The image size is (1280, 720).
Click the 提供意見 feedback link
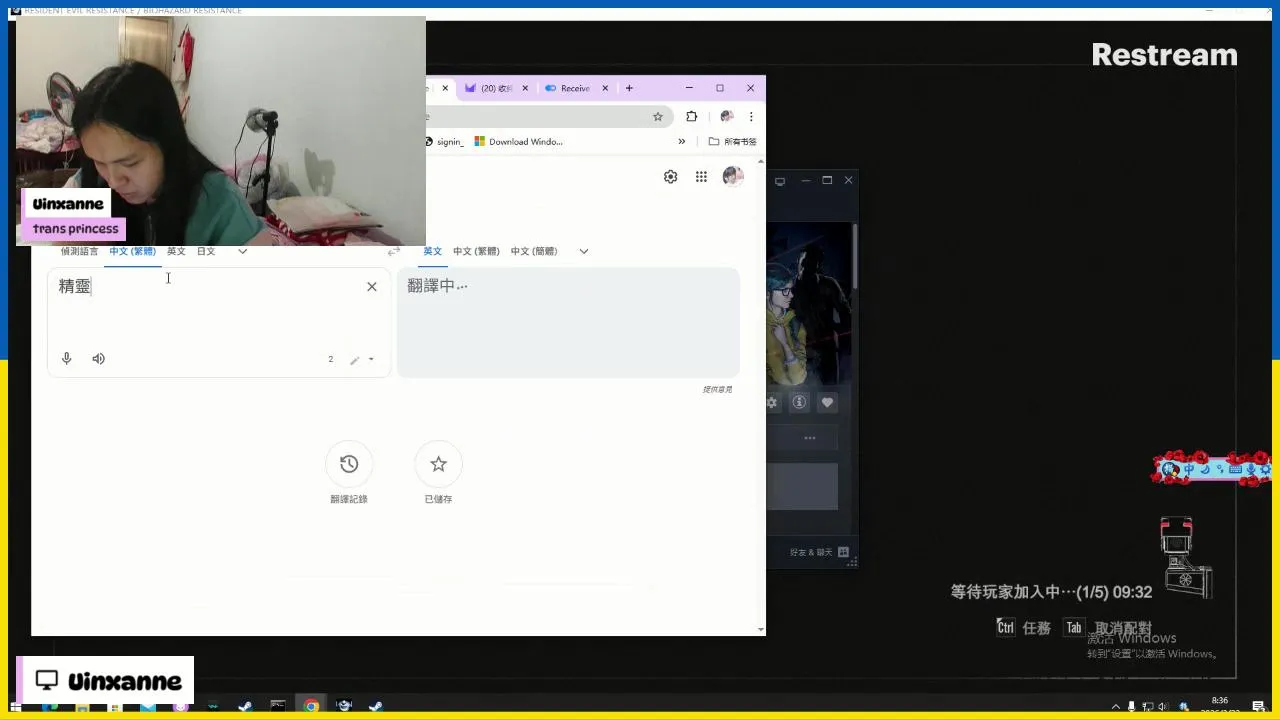click(x=717, y=389)
